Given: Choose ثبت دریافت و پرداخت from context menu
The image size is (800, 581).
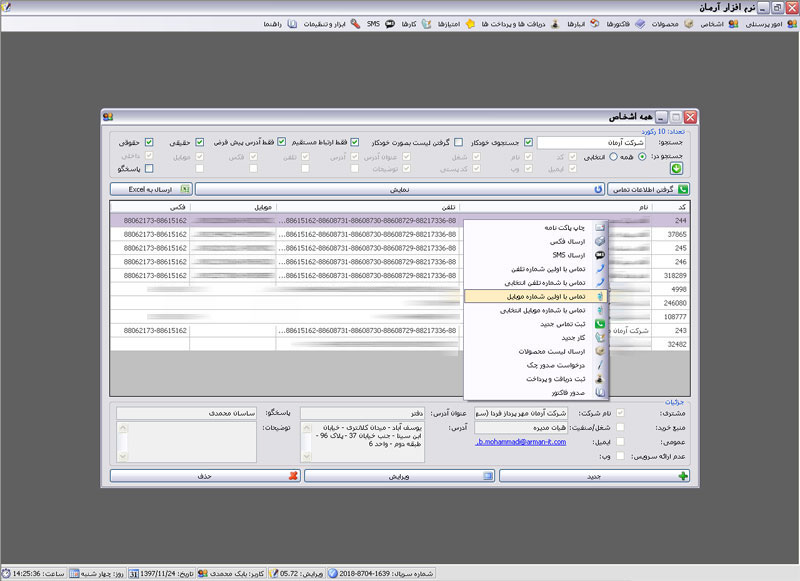Looking at the screenshot, I should 535,379.
